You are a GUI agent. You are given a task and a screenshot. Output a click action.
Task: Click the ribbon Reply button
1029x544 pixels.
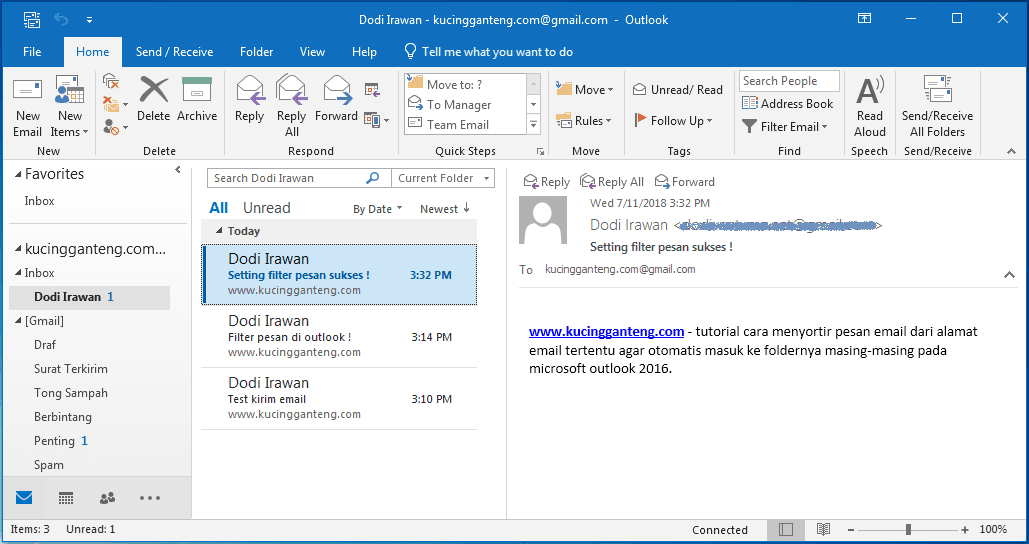pyautogui.click(x=249, y=99)
